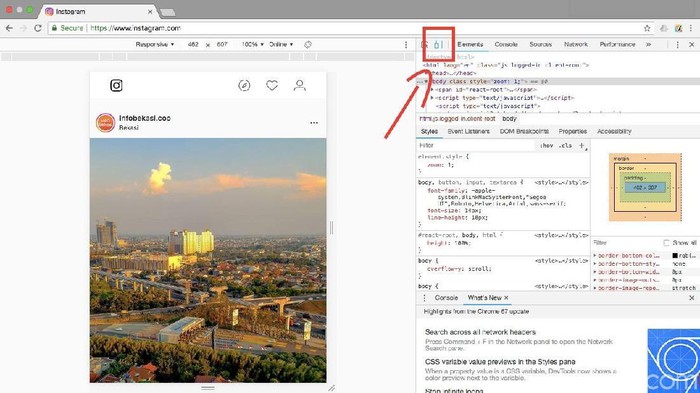Select the Event Listeners sub-tab
Image resolution: width=700 pixels, height=393 pixels.
[x=469, y=131]
